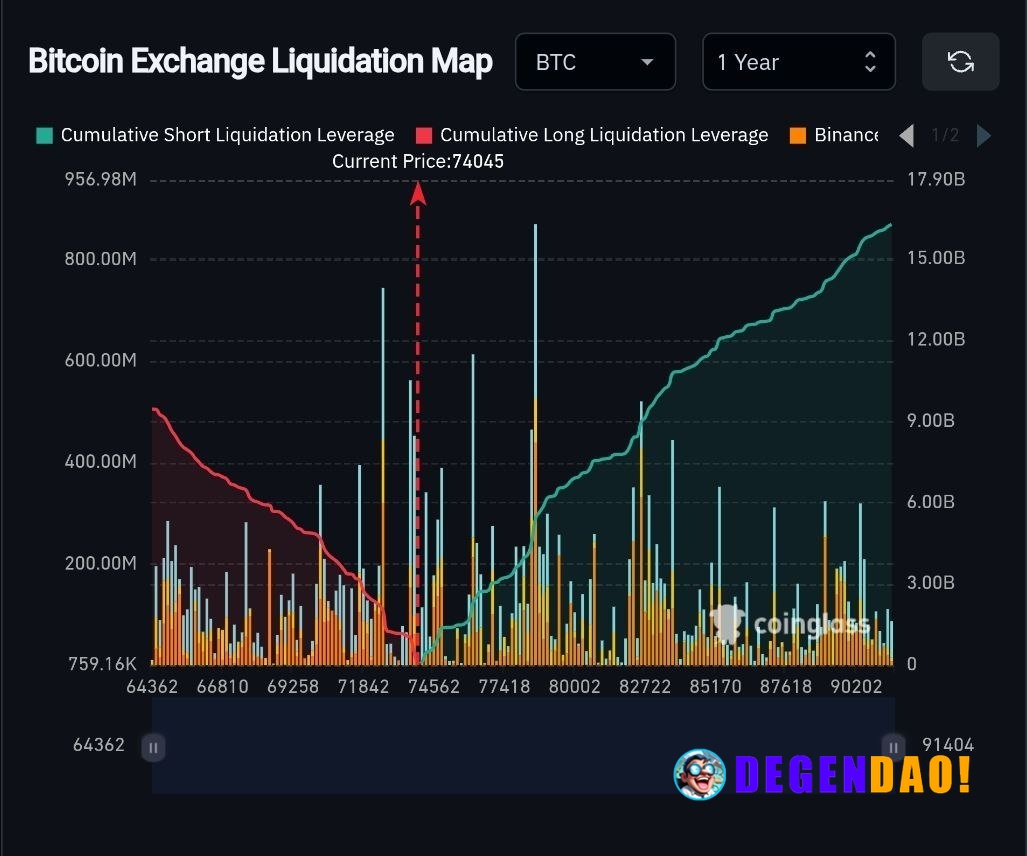Click the 64362 slider start value
The width and height of the screenshot is (1027, 856).
pyautogui.click(x=99, y=745)
